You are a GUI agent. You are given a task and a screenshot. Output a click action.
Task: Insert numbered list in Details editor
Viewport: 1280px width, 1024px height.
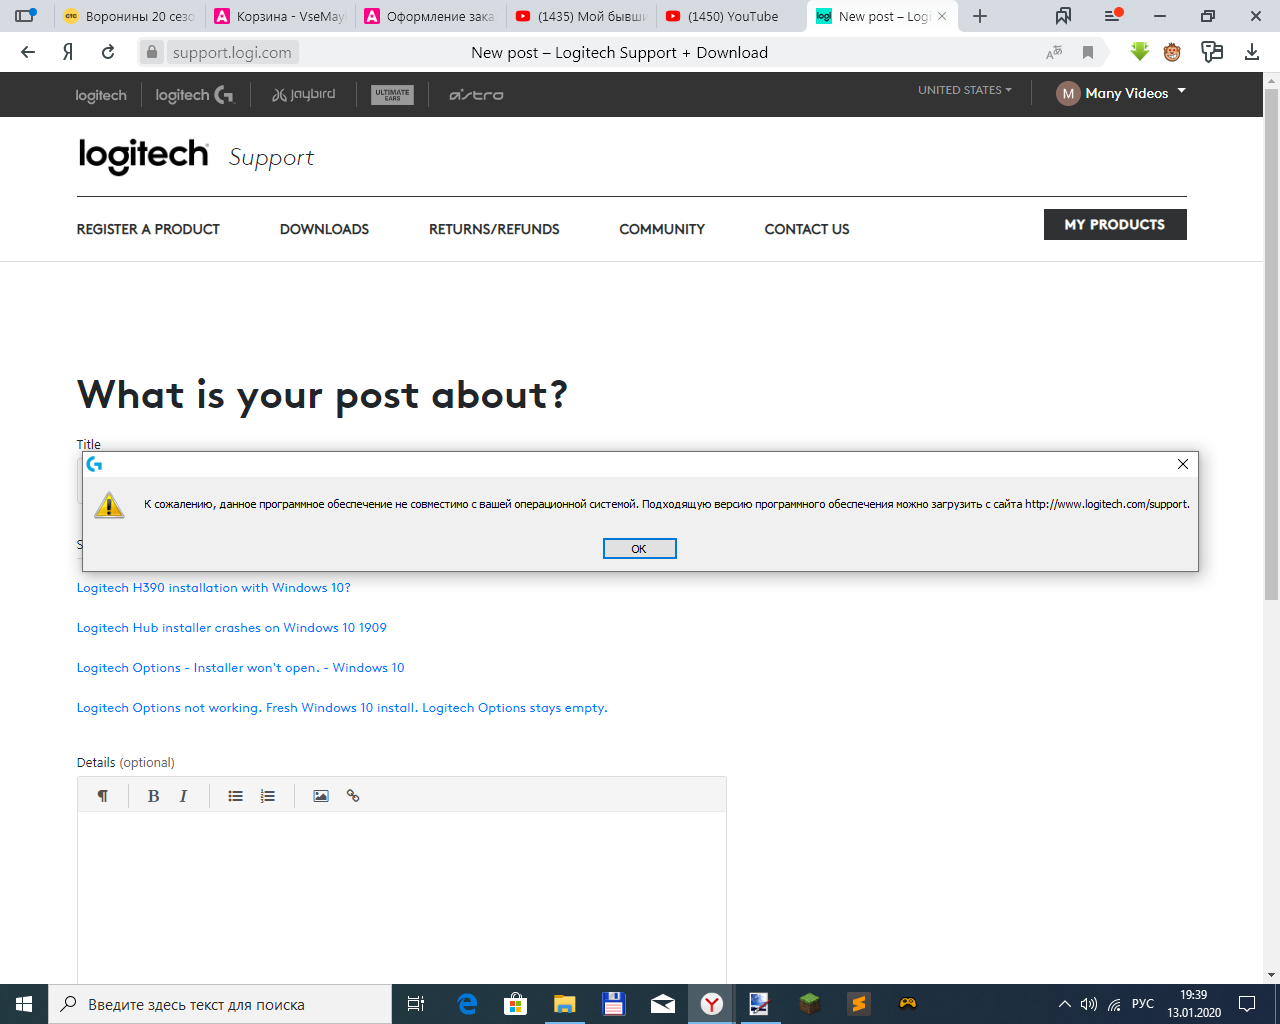268,796
